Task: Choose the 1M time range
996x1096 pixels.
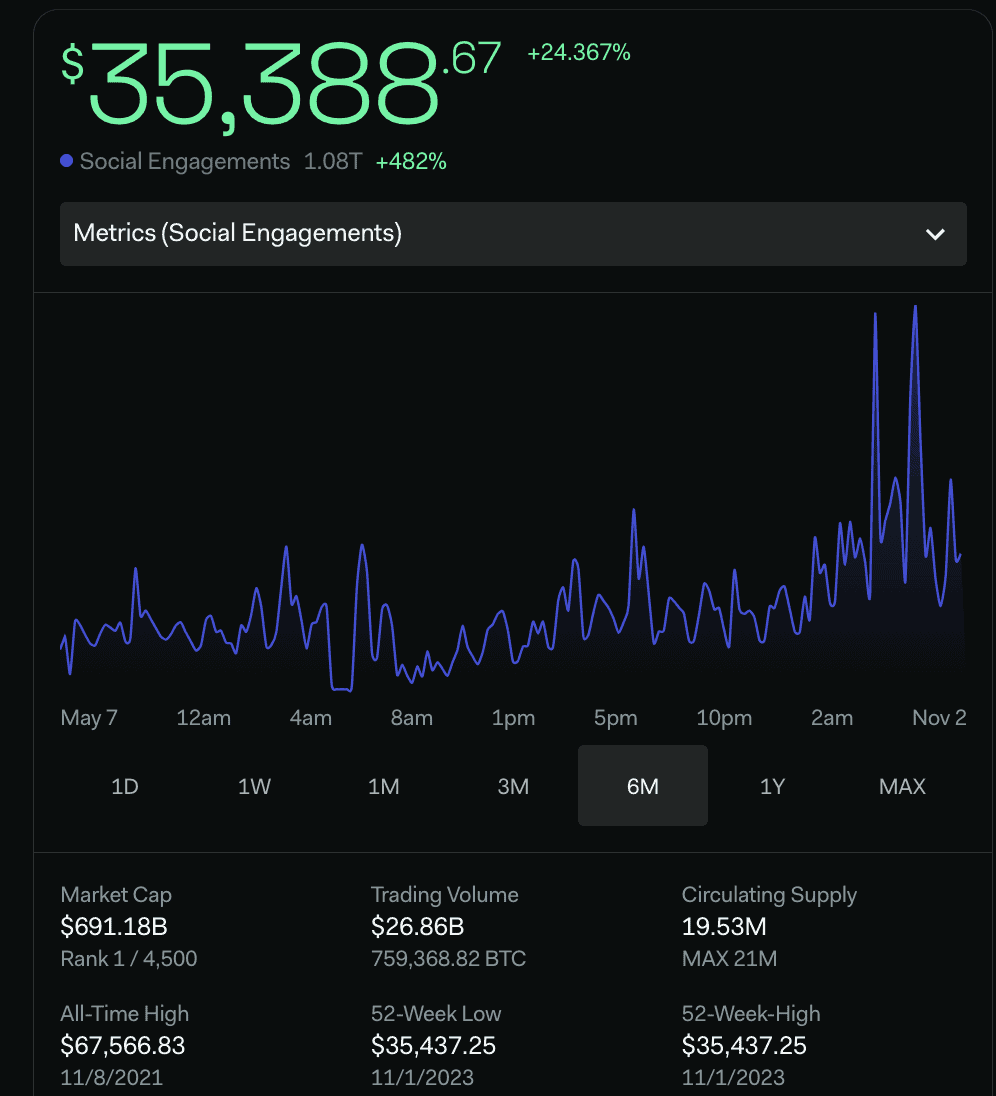Action: (384, 786)
